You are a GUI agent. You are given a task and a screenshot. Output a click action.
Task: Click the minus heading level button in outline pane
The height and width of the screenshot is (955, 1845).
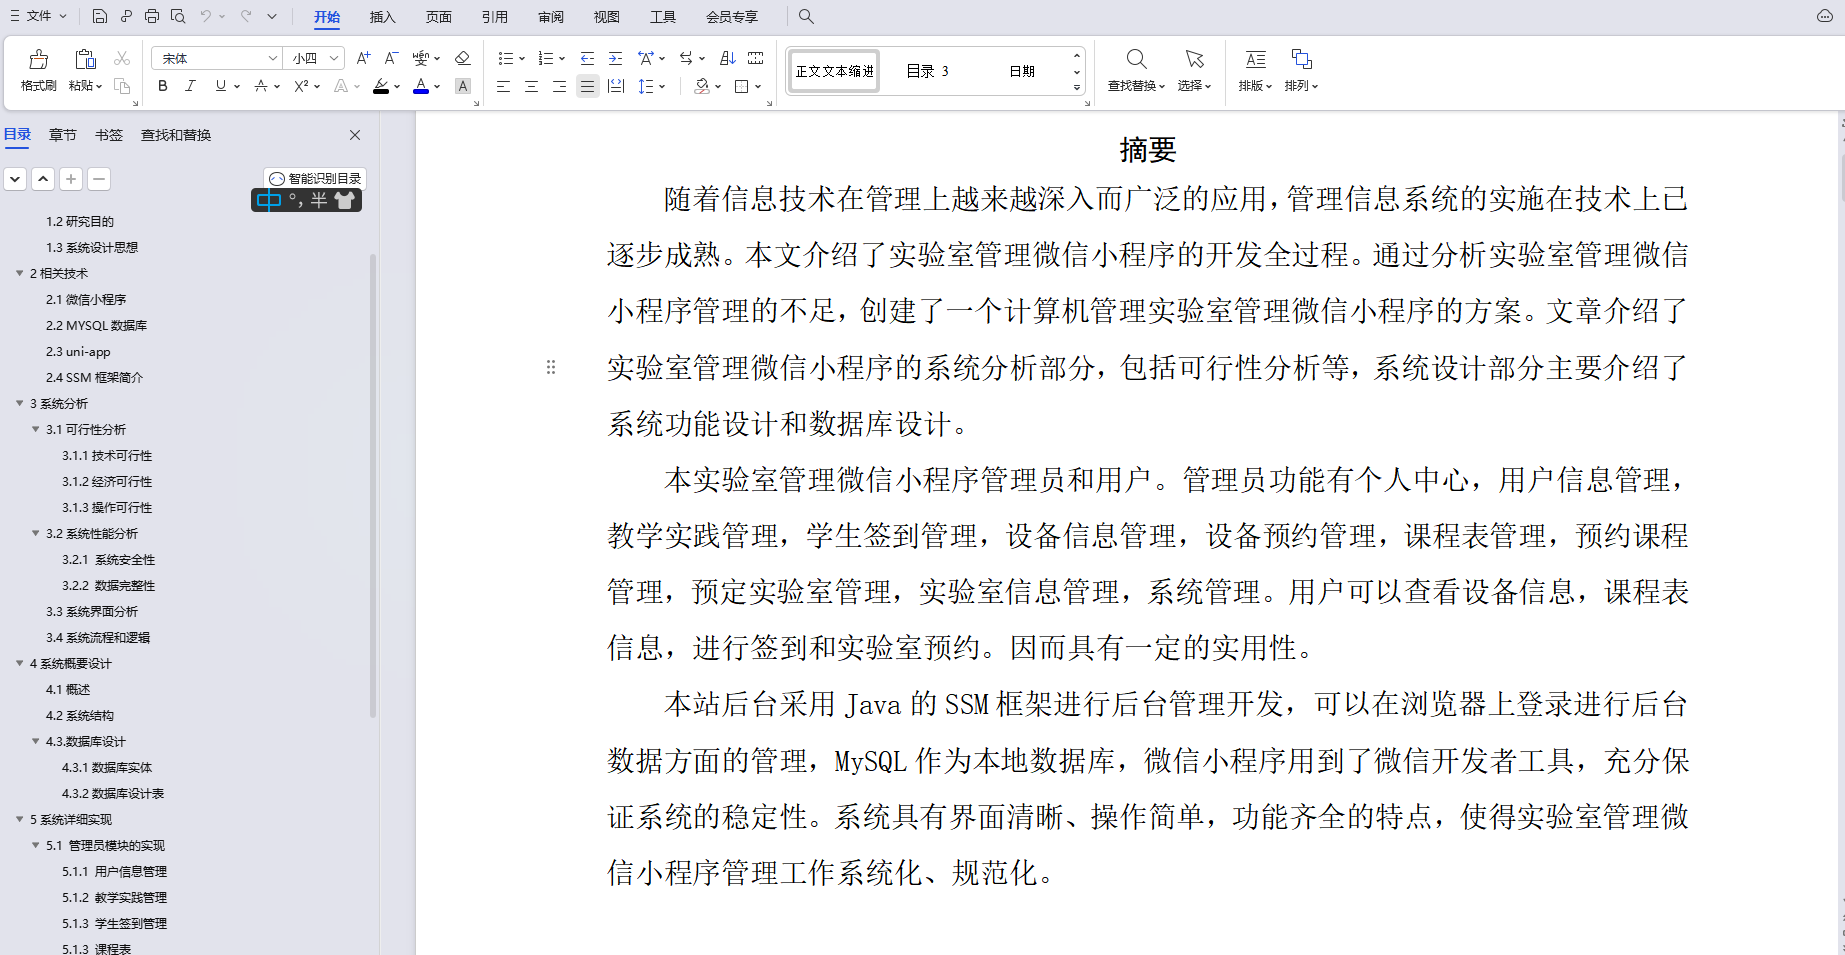99,179
